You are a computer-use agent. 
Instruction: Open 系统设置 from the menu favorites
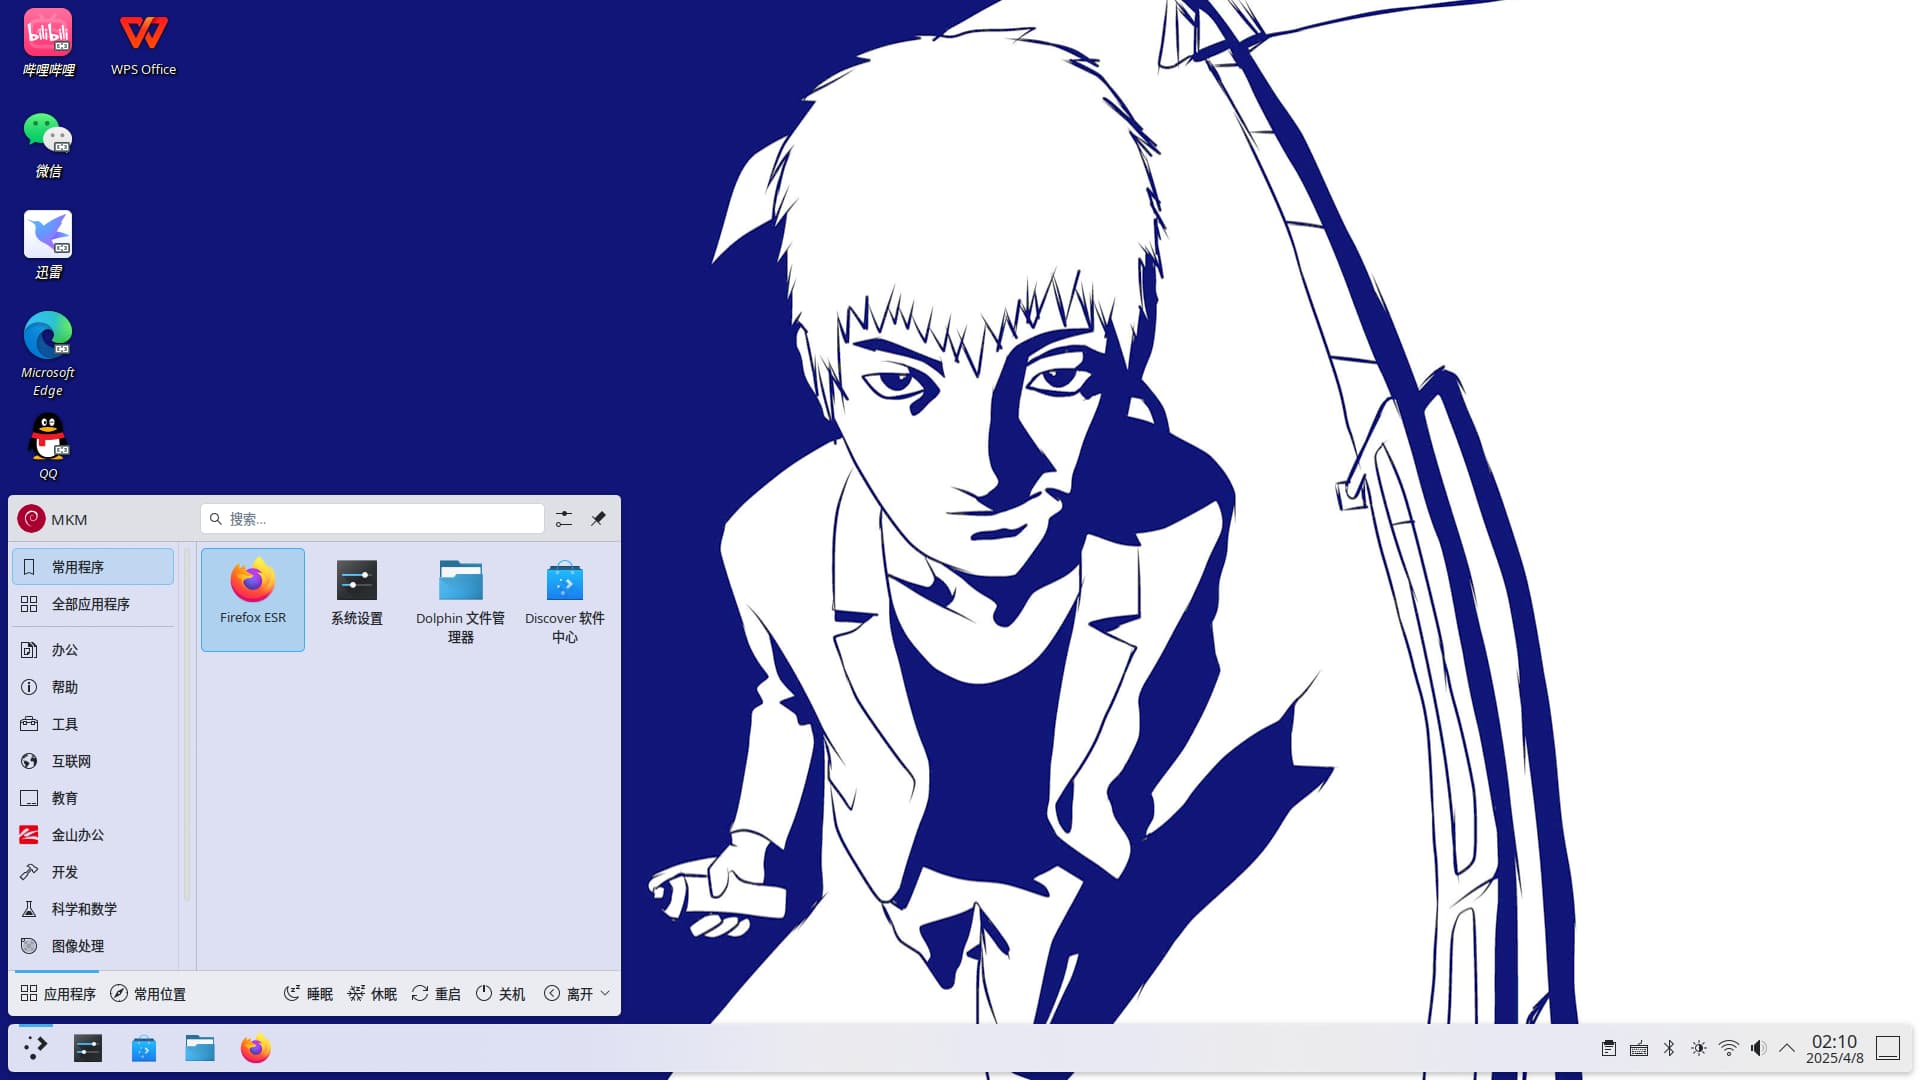[357, 599]
